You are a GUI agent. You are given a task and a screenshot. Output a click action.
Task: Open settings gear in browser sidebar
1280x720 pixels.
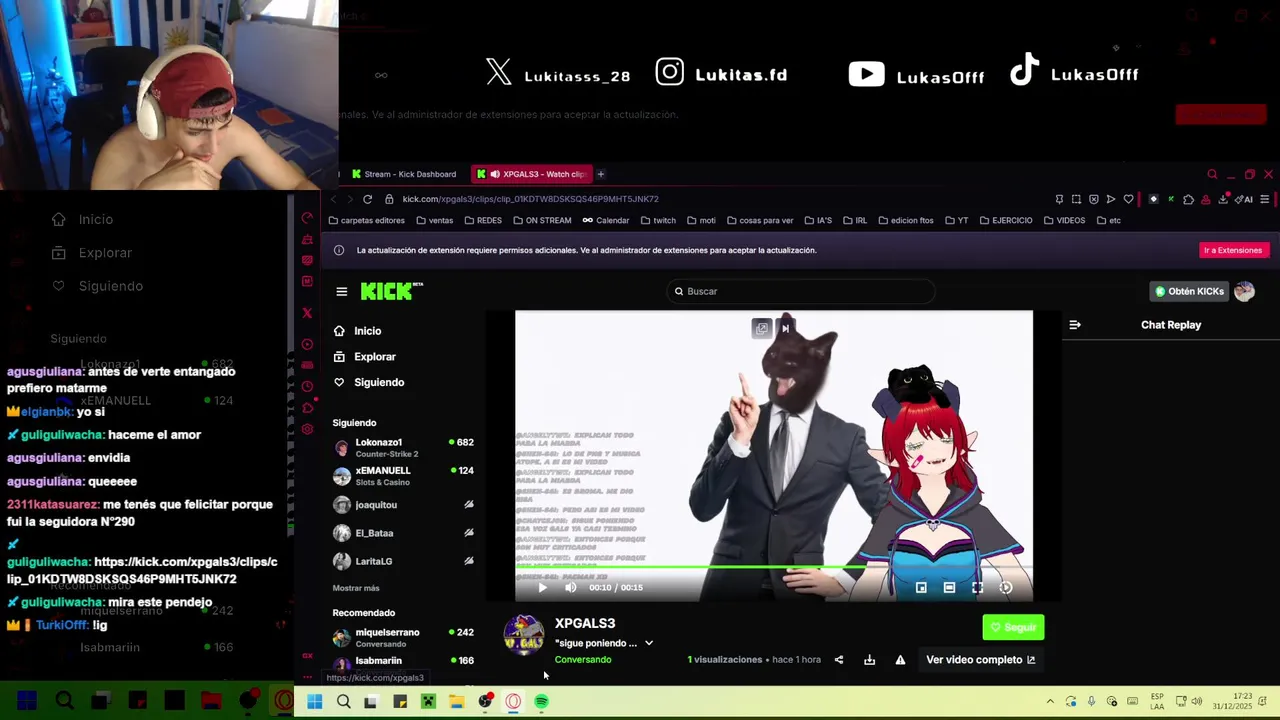coord(307,429)
